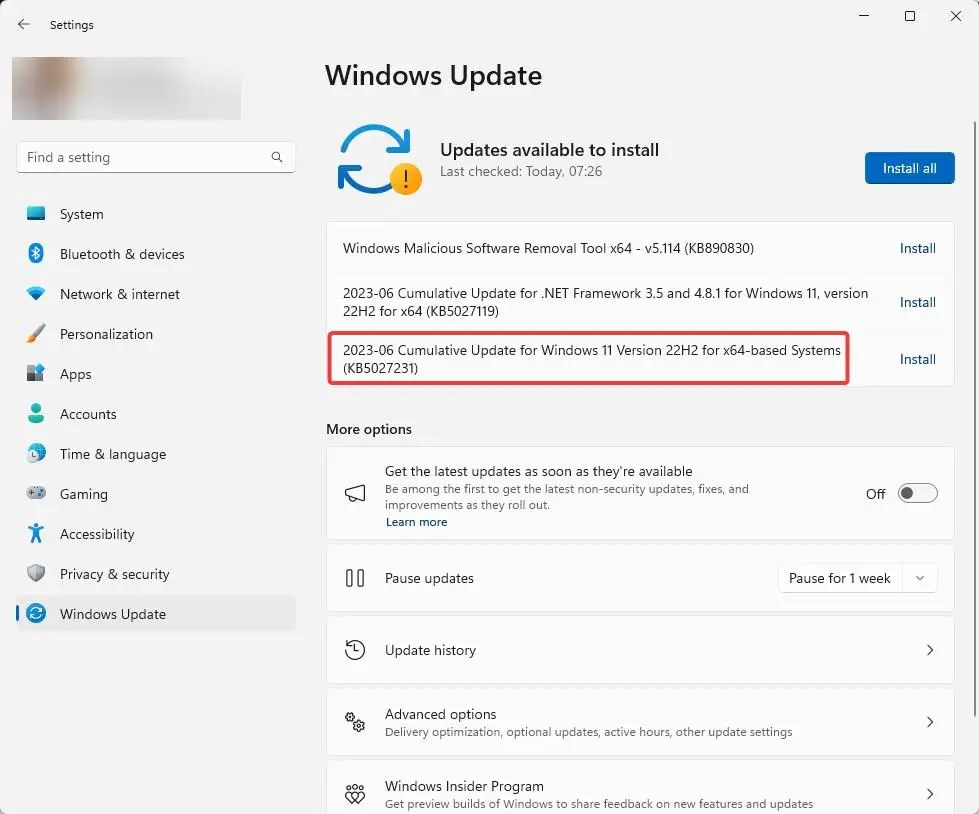The width and height of the screenshot is (979, 814).
Task: Click the Accessibility figure icon
Action: click(36, 533)
